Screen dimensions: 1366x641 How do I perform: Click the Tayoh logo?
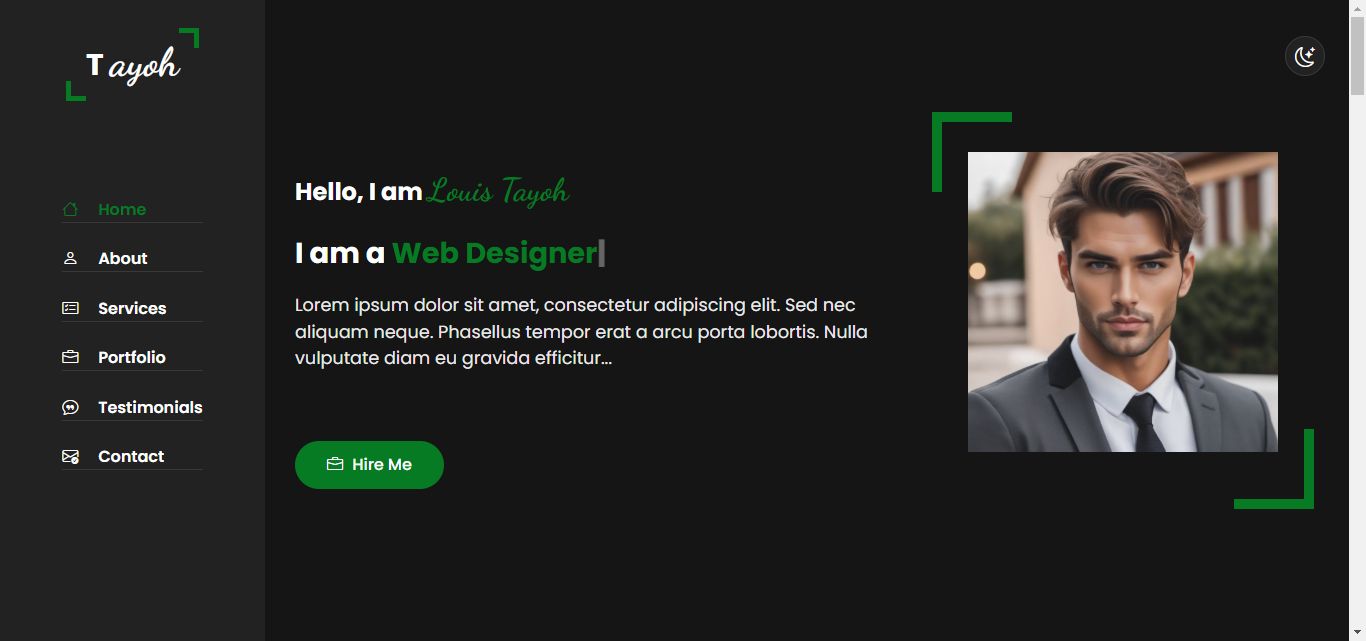pos(132,65)
